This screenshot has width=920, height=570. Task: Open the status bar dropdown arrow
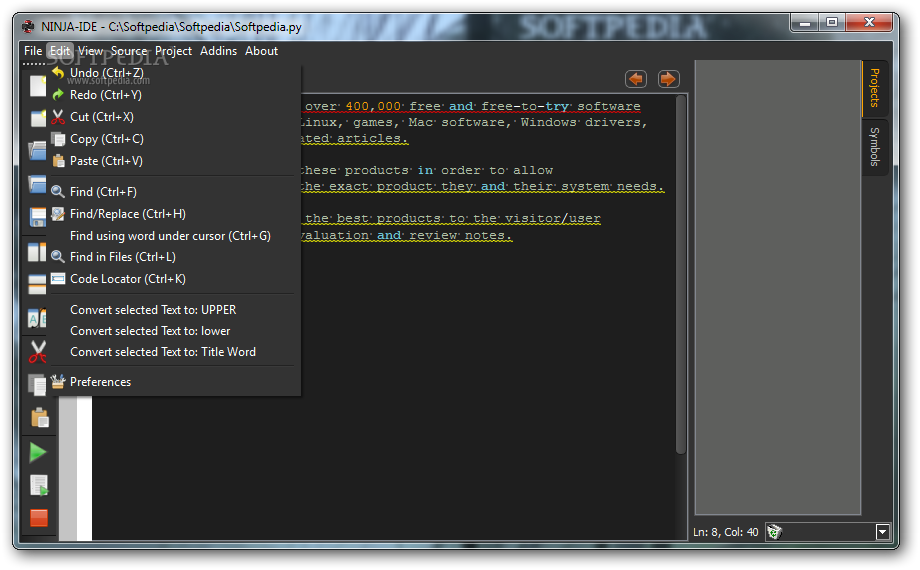tap(882, 532)
